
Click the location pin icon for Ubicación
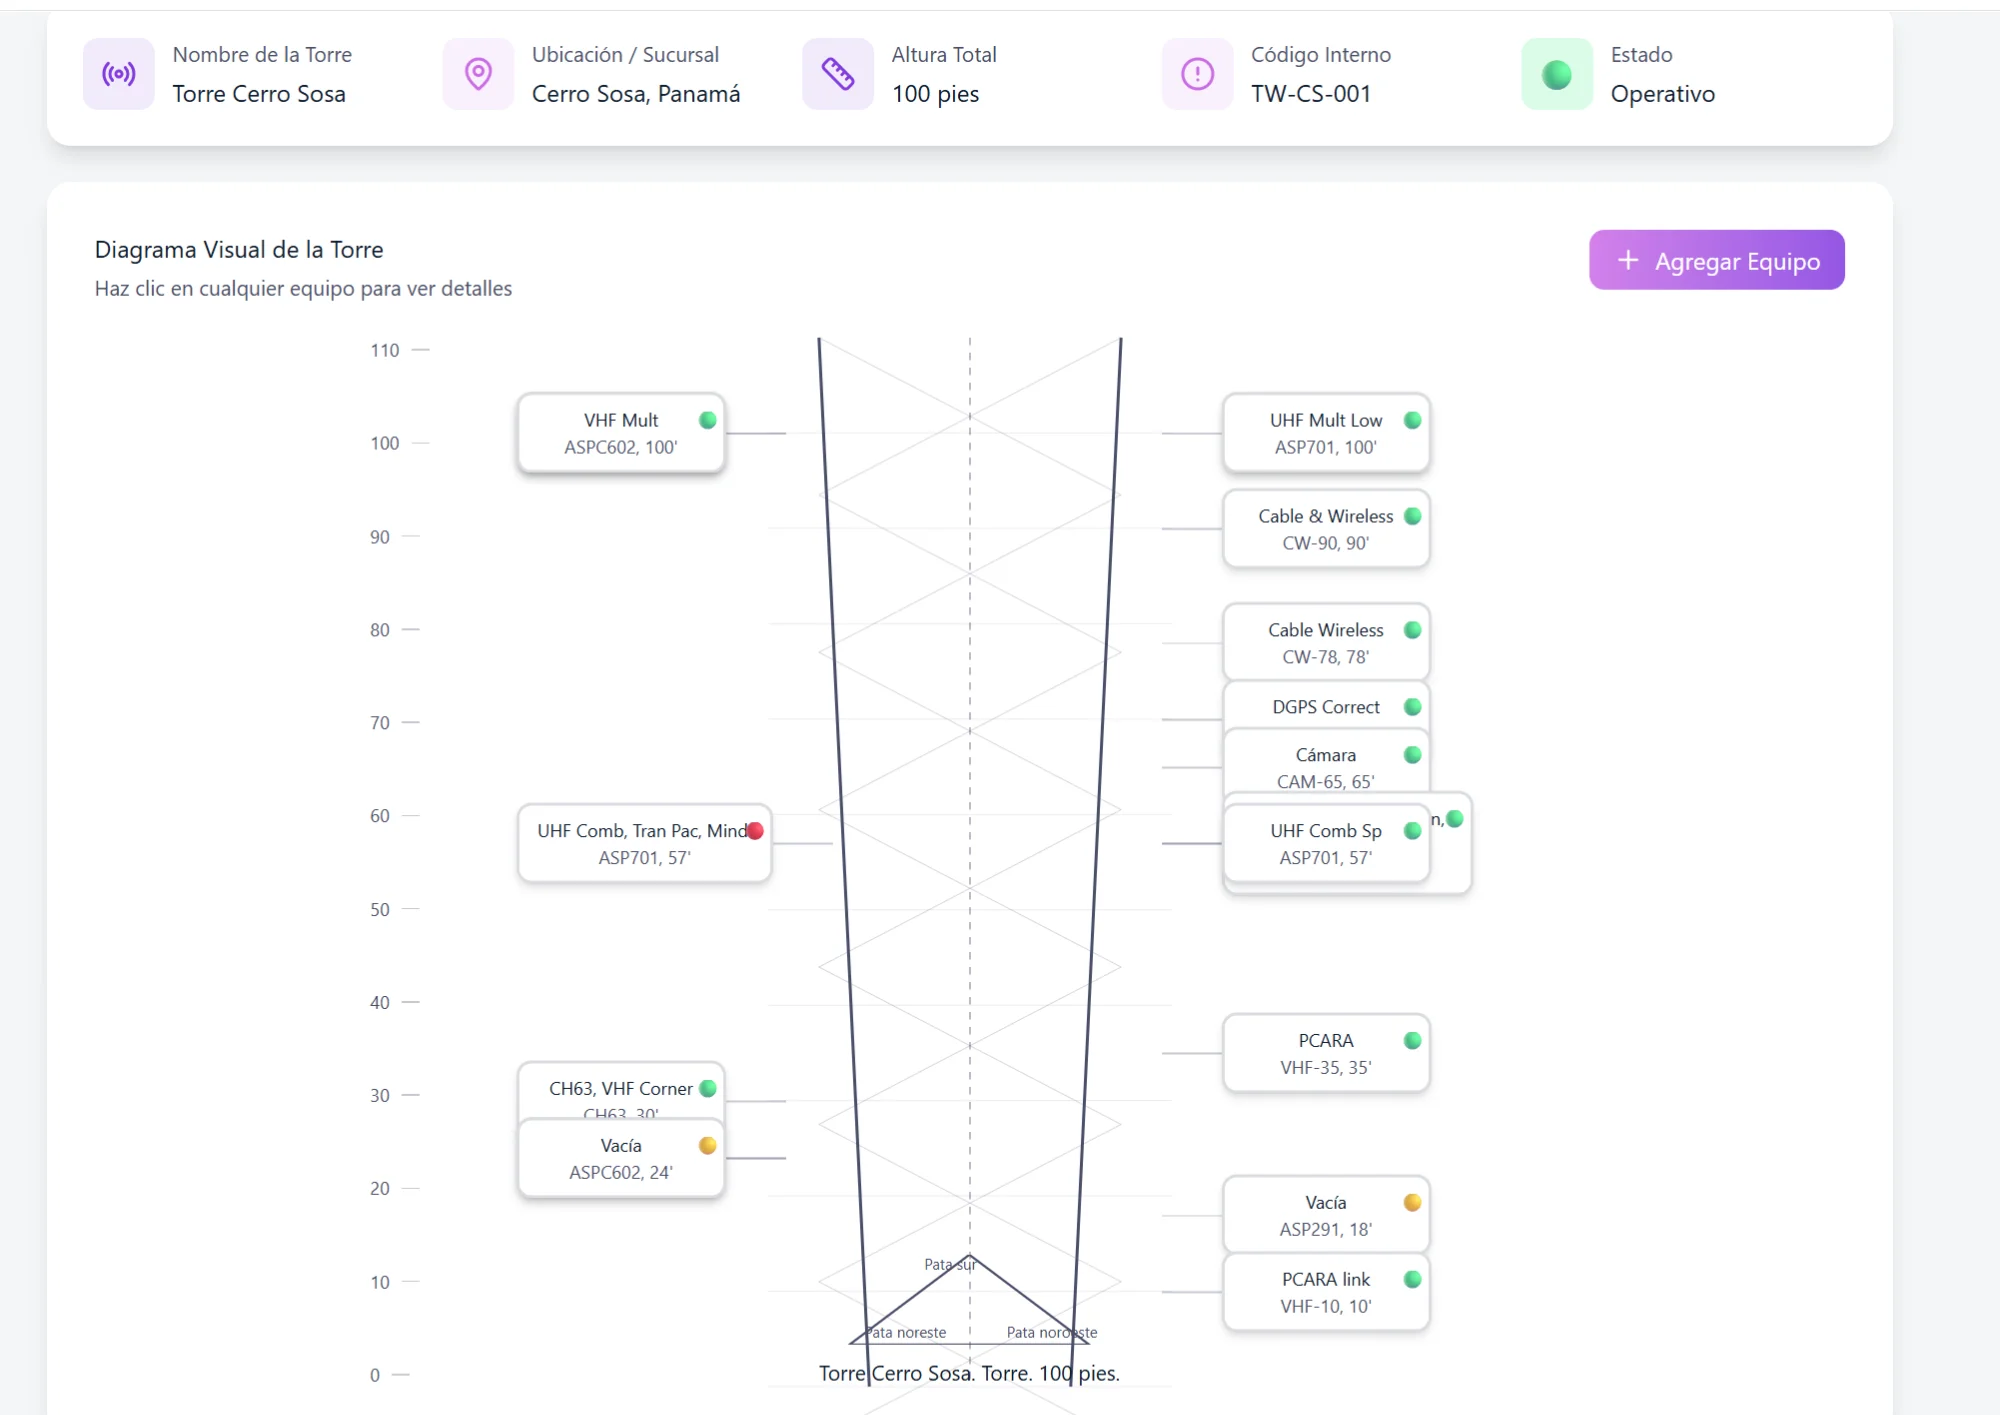click(478, 74)
